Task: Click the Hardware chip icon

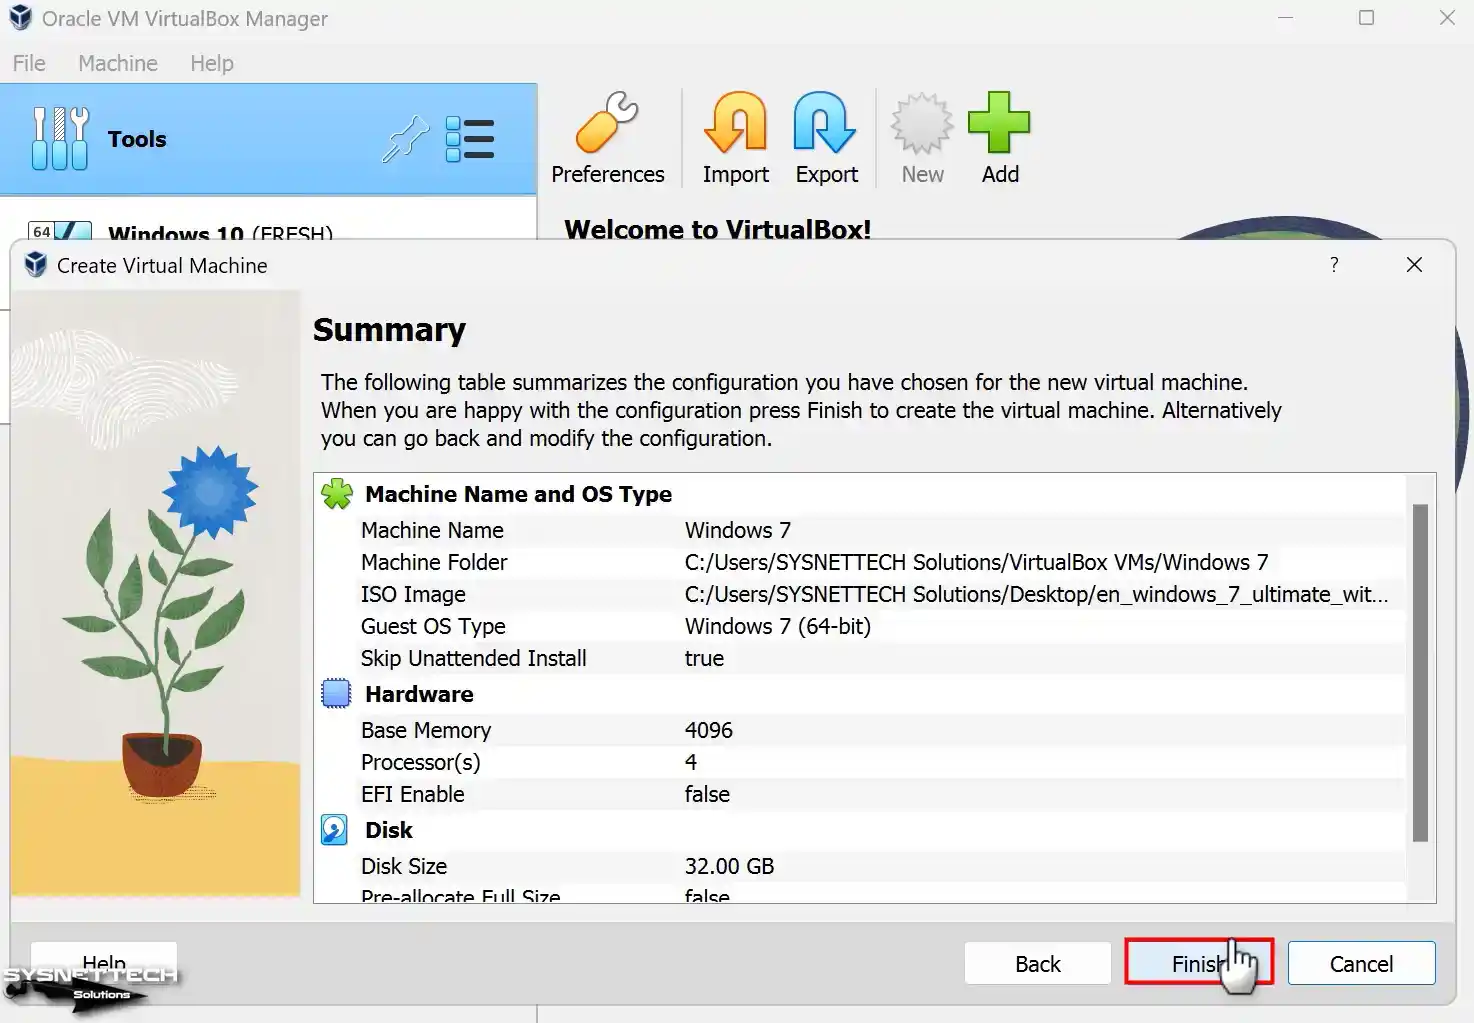Action: click(x=336, y=694)
